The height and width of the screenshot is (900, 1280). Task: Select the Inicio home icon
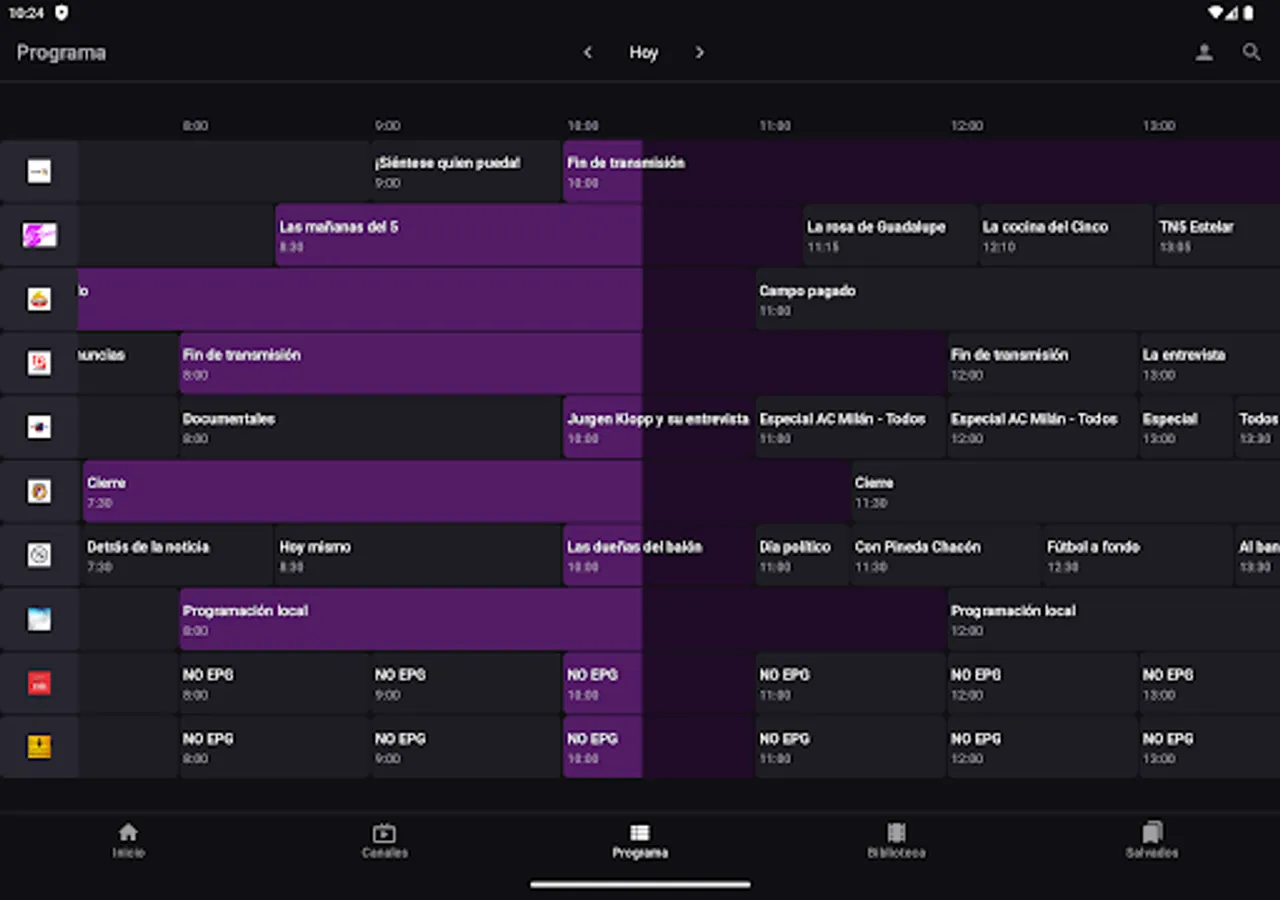point(128,838)
